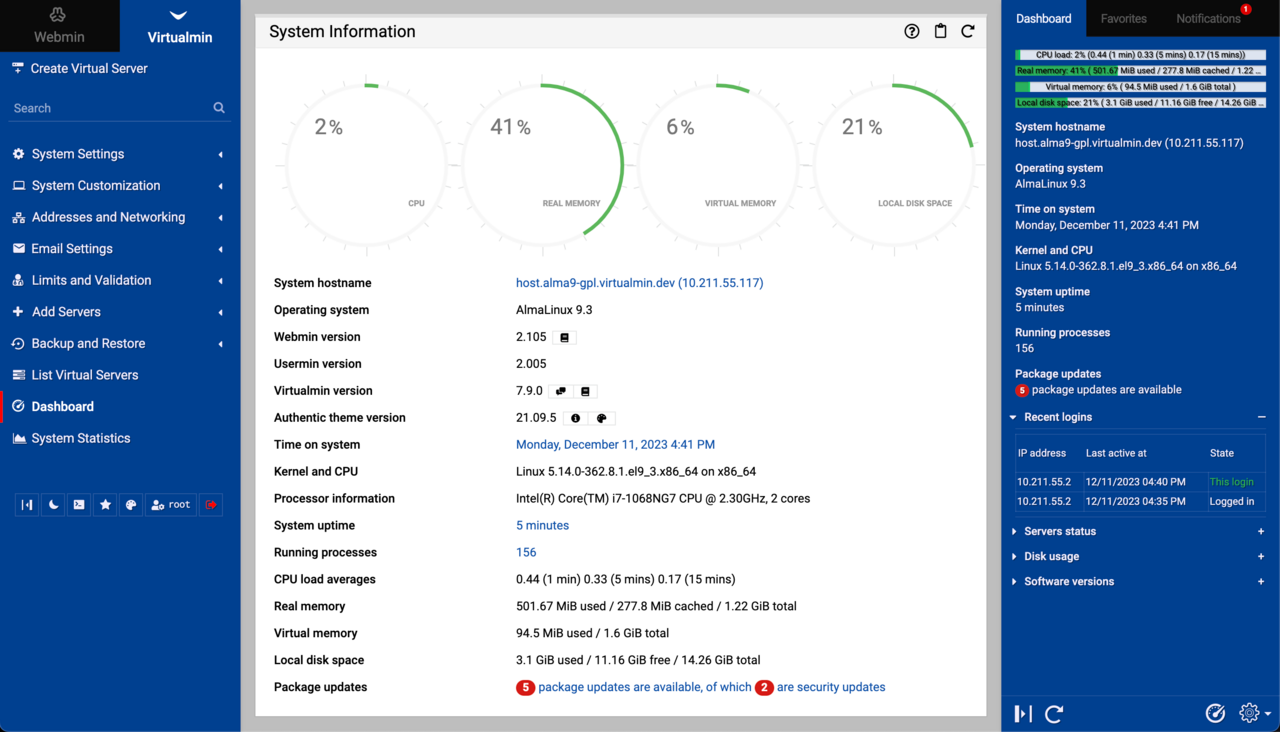Click the Search input field

110,108
